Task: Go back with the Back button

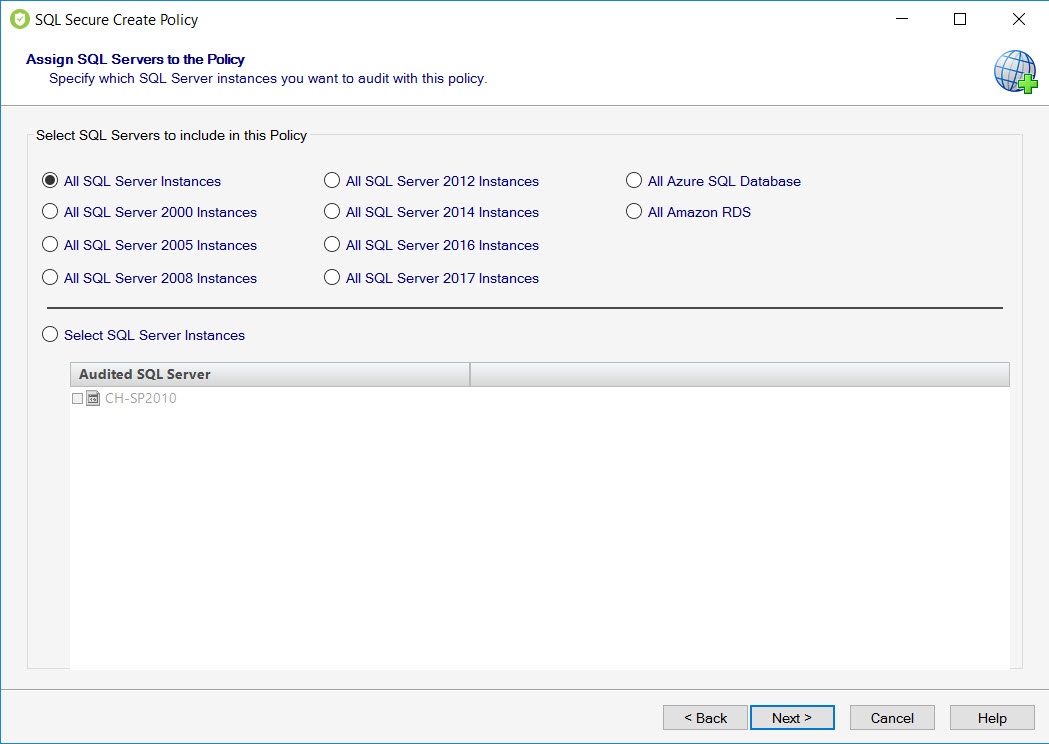Action: click(x=705, y=718)
